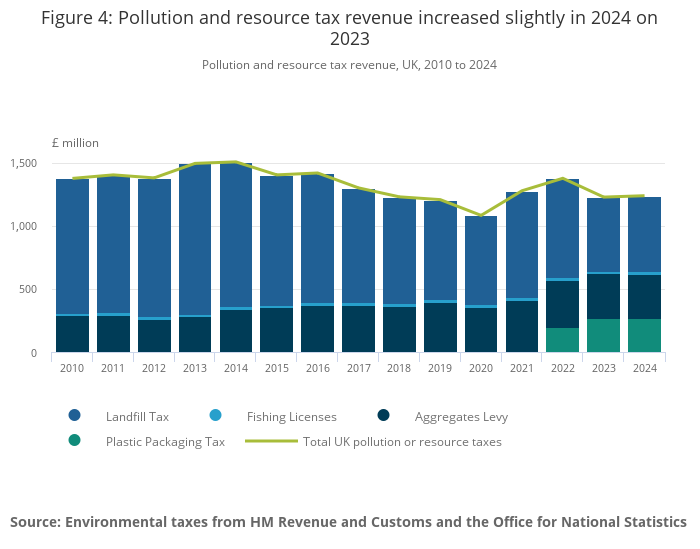This screenshot has height=549, width=700.
Task: Select the 2012 x-axis year label
Action: tap(154, 367)
